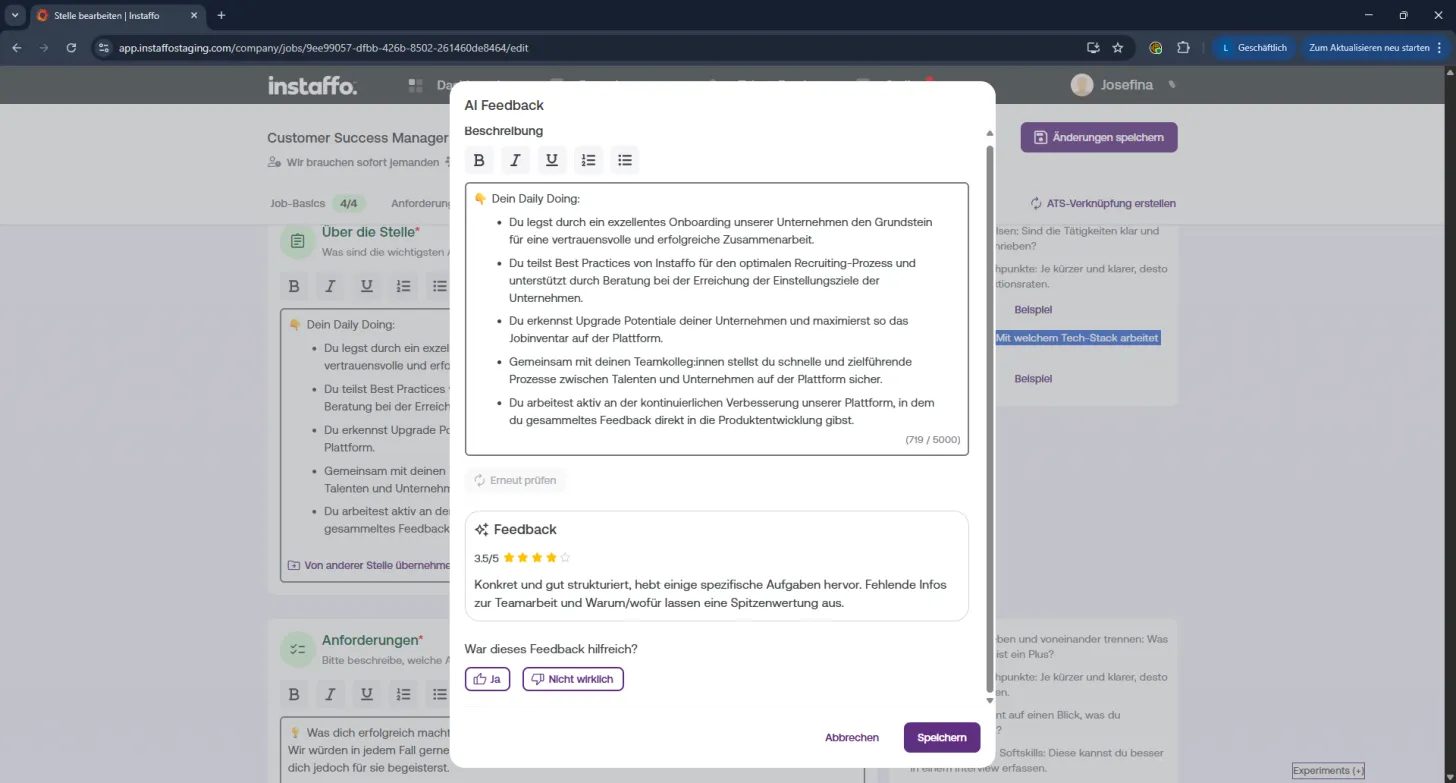Click into the Dein Daily Doing text area
This screenshot has height=783, width=1456.
(x=717, y=318)
